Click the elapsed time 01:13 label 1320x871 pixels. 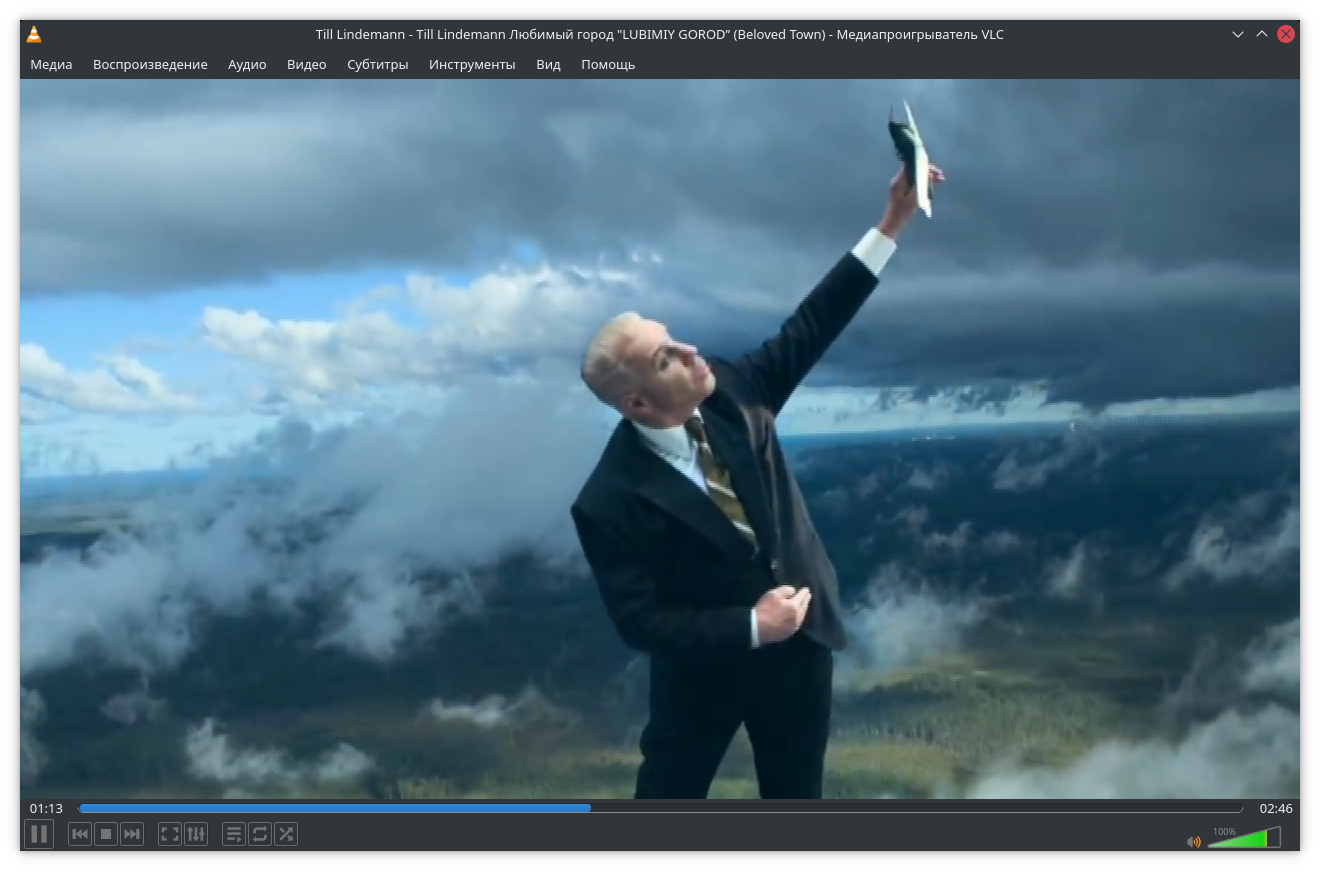click(46, 808)
